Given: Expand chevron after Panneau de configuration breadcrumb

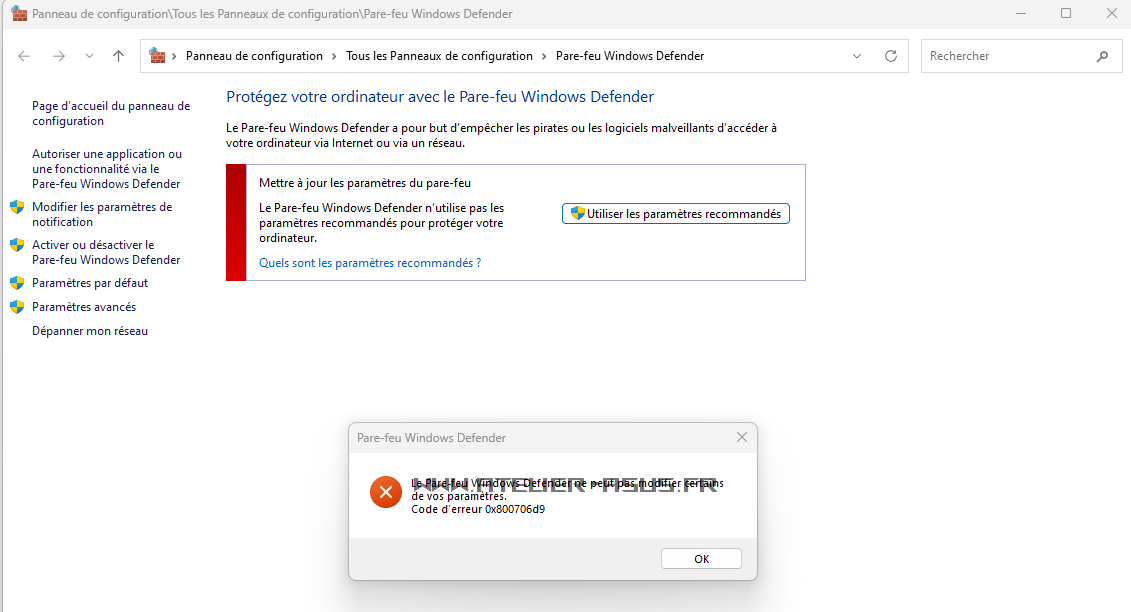Looking at the screenshot, I should 335,57.
